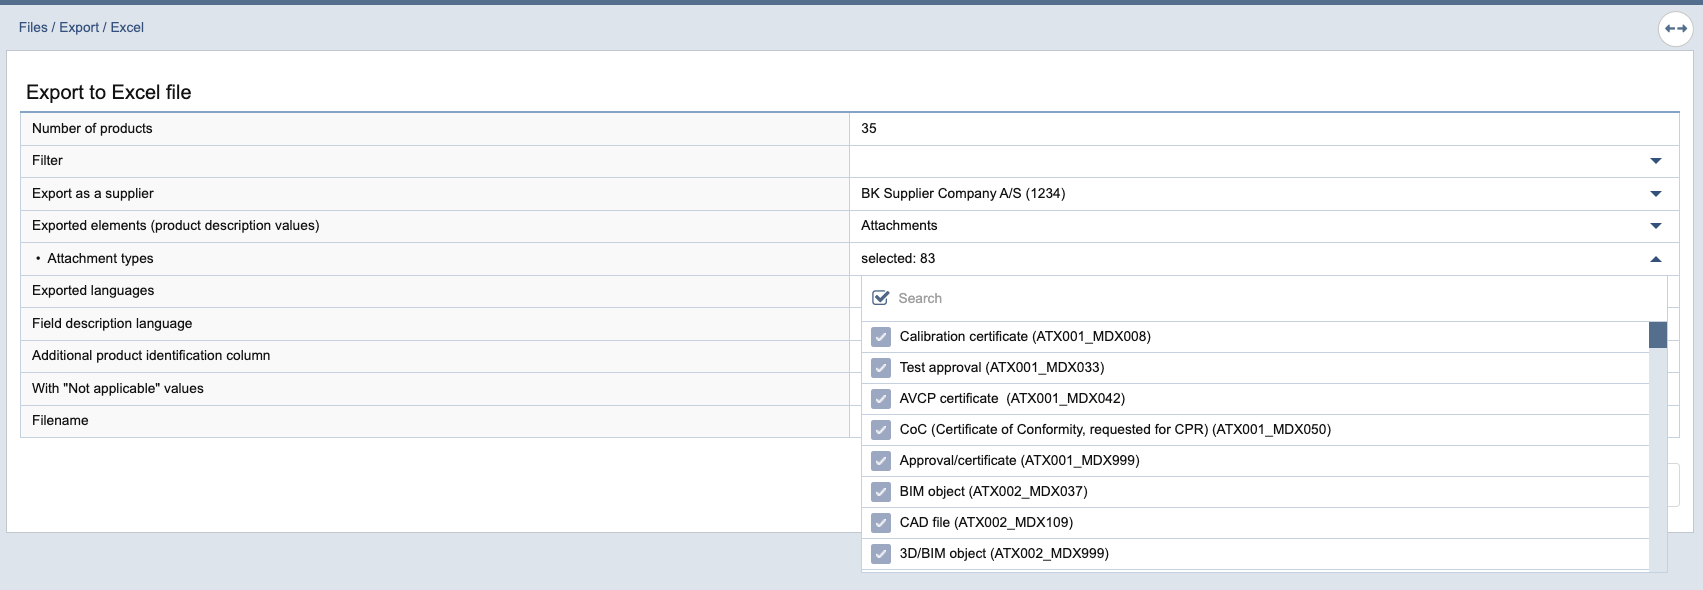Click the Filename row label
This screenshot has height=590, width=1703.
click(60, 420)
